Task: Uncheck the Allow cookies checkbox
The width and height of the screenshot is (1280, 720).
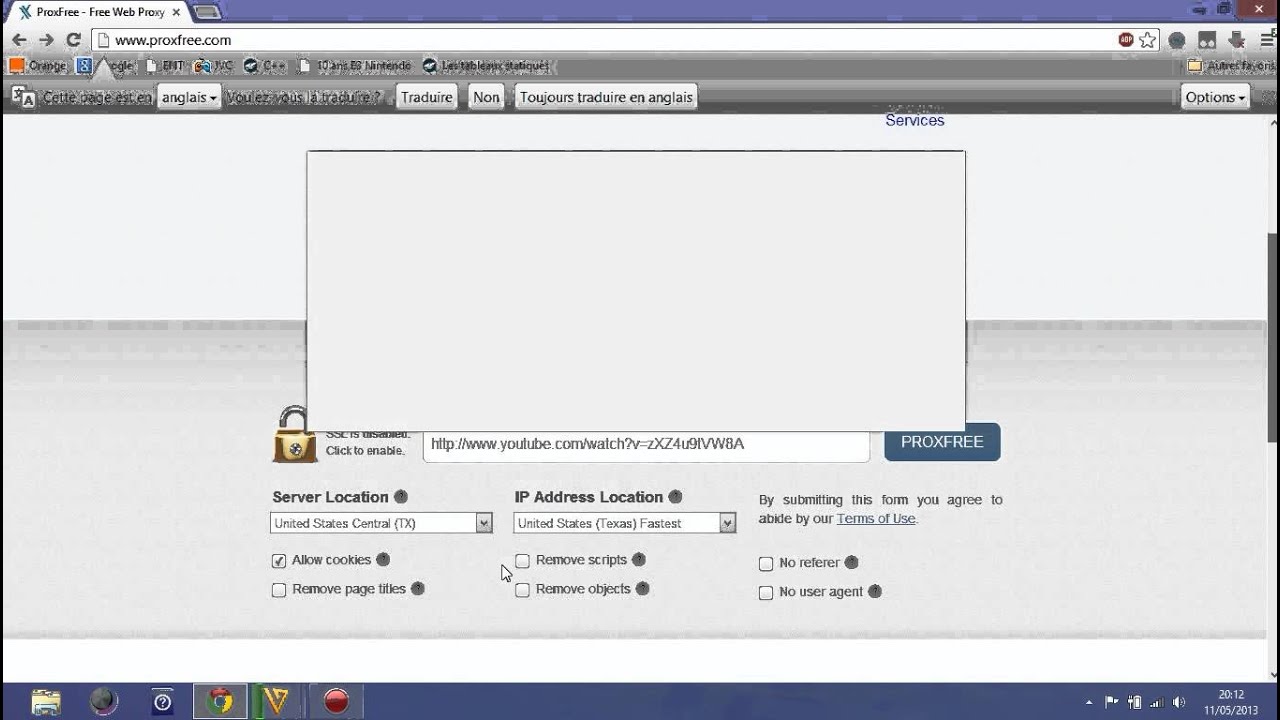Action: pyautogui.click(x=279, y=561)
